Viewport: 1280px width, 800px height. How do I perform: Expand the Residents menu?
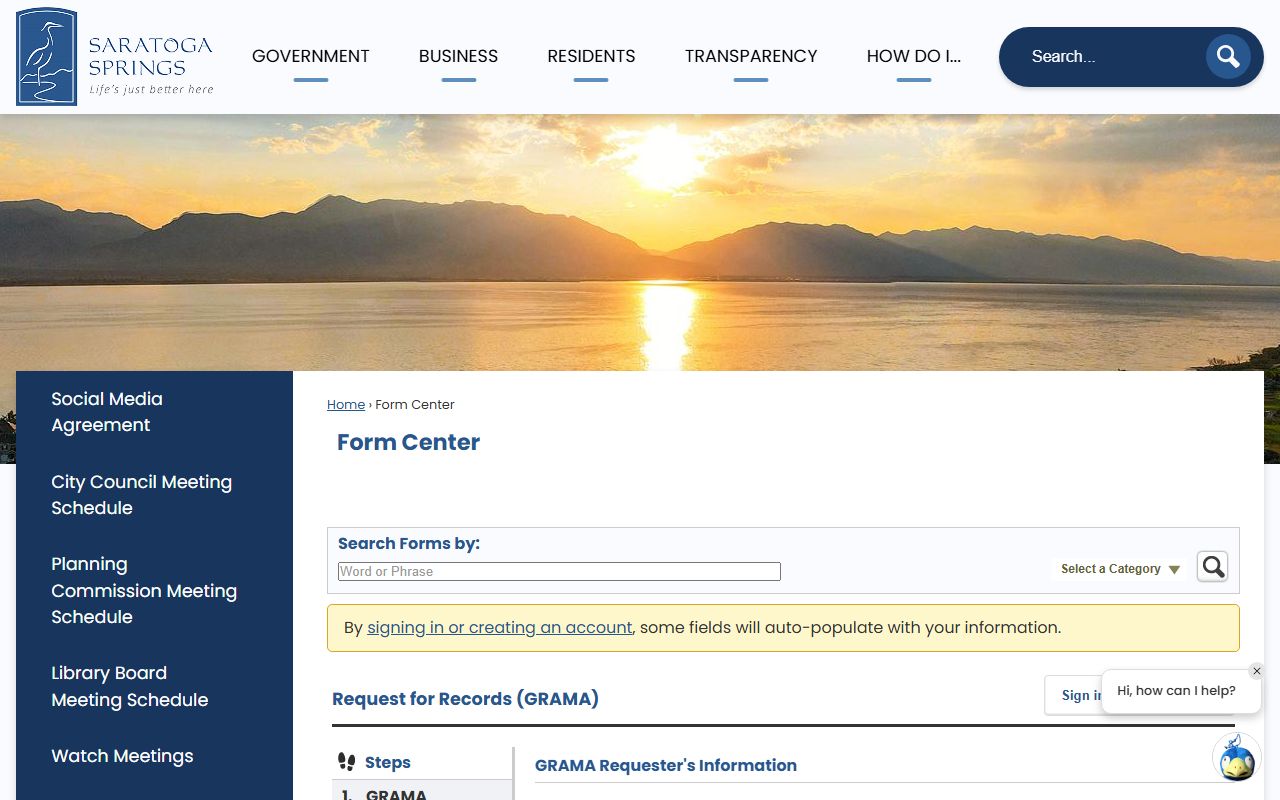pyautogui.click(x=591, y=56)
